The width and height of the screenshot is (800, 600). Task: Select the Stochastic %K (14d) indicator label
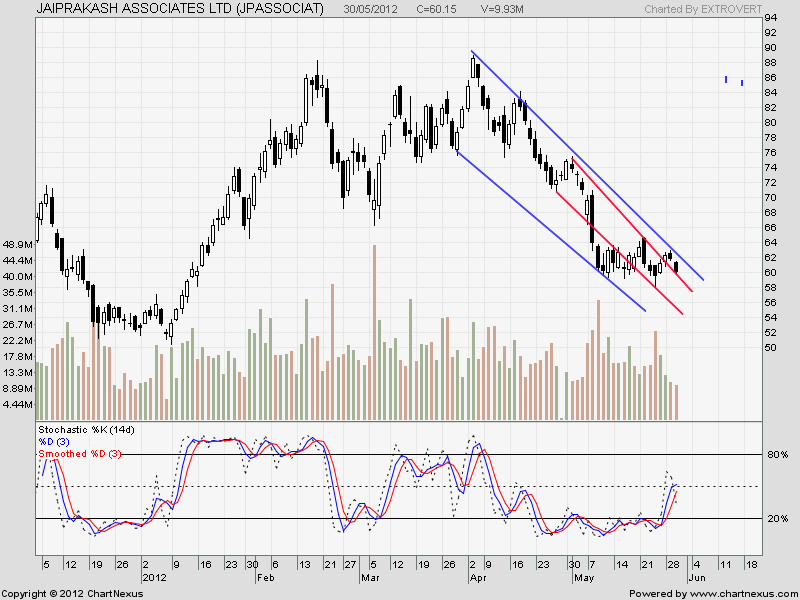[x=85, y=430]
